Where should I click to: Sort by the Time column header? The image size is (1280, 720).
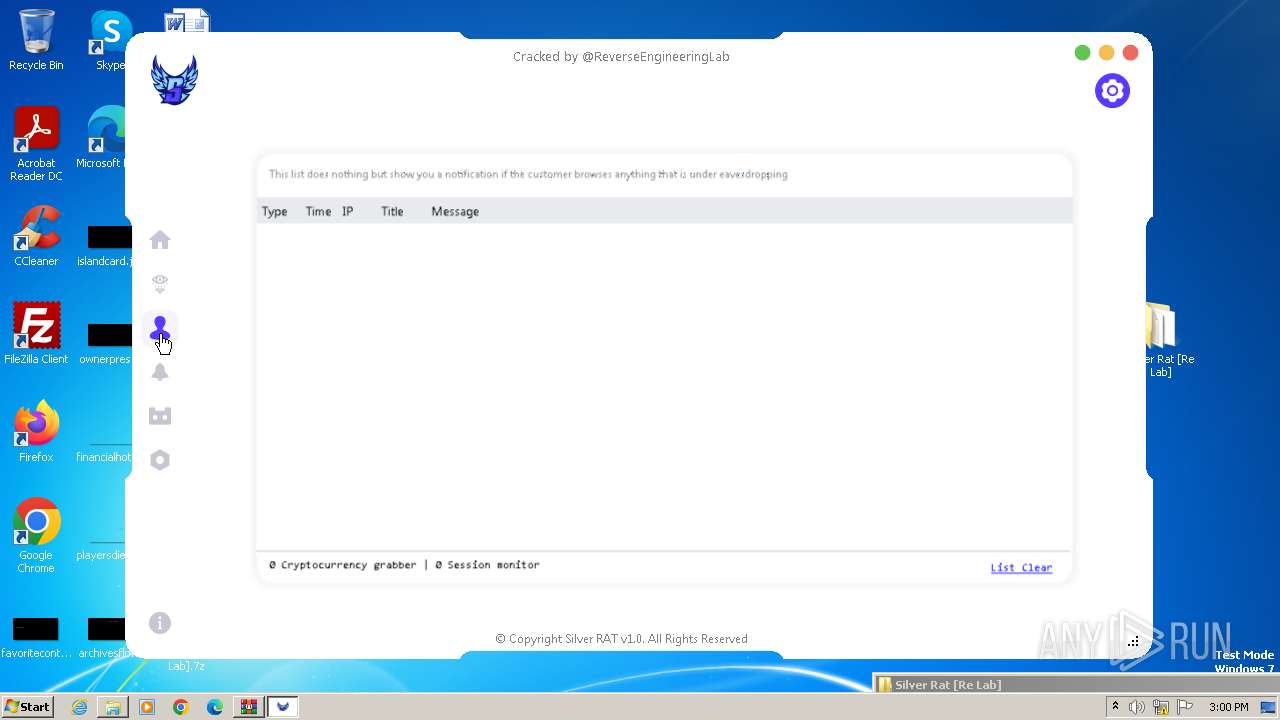(x=318, y=211)
